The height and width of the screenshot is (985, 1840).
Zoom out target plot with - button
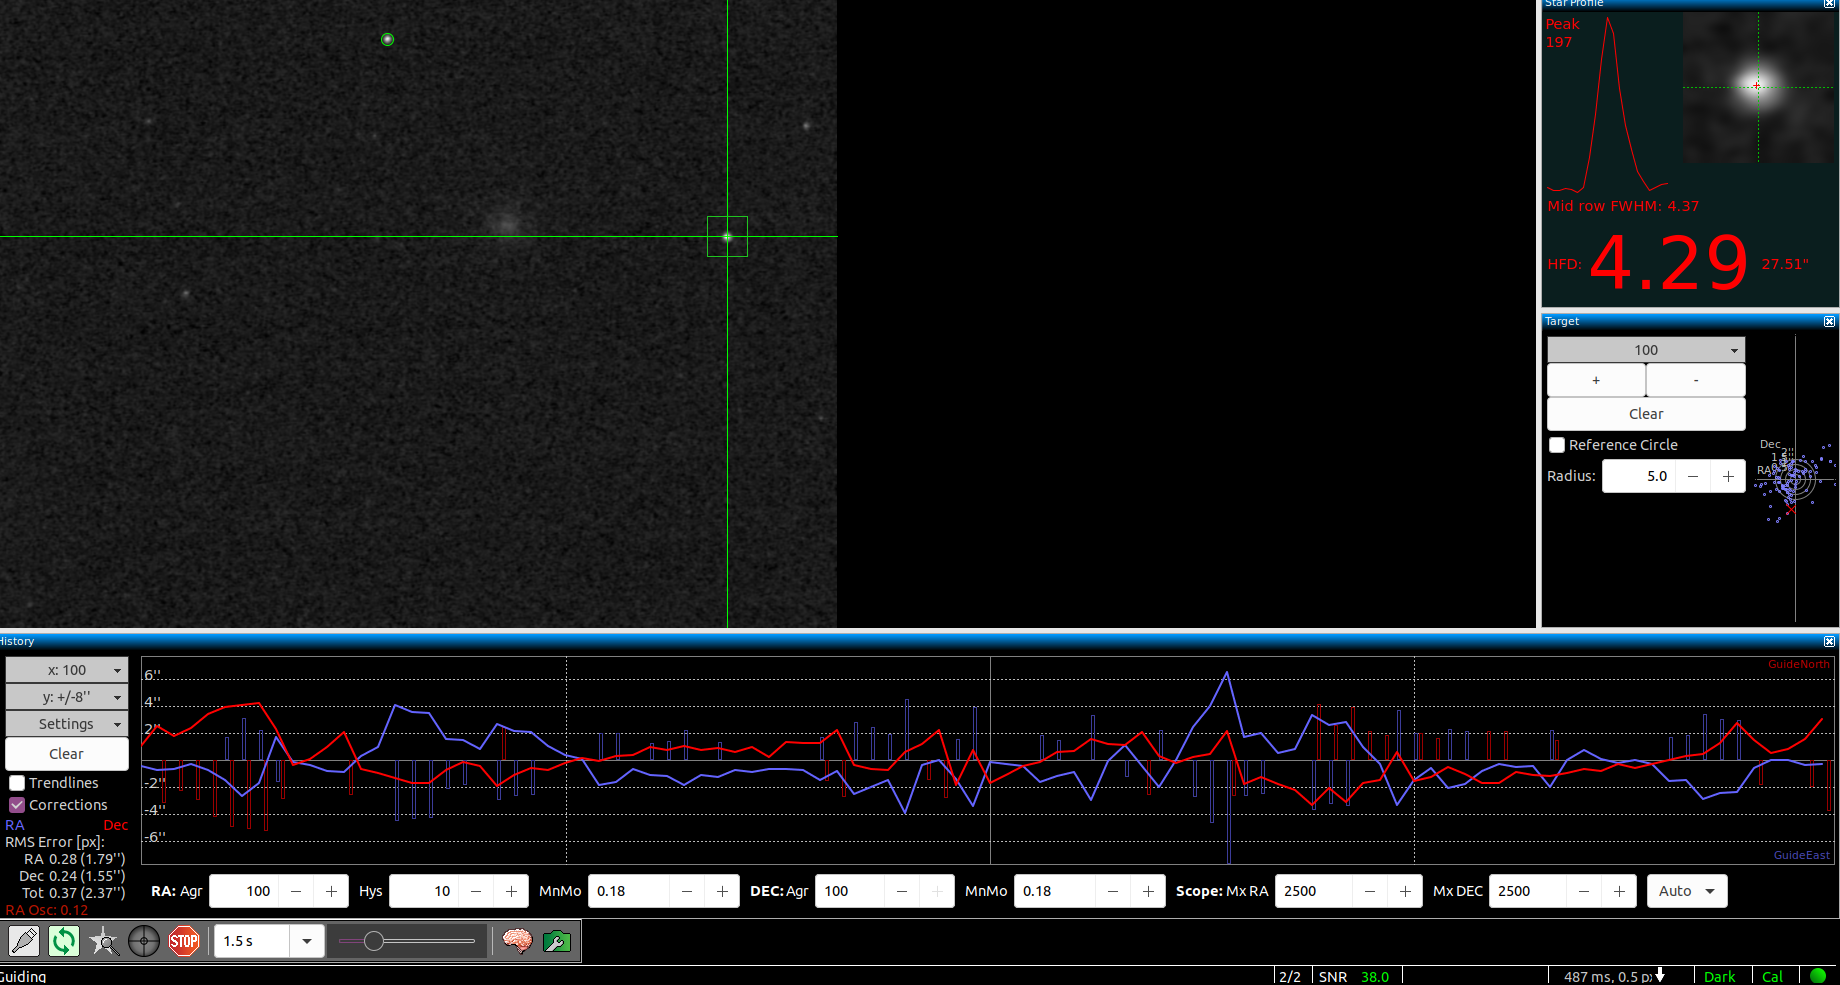[x=1696, y=380]
